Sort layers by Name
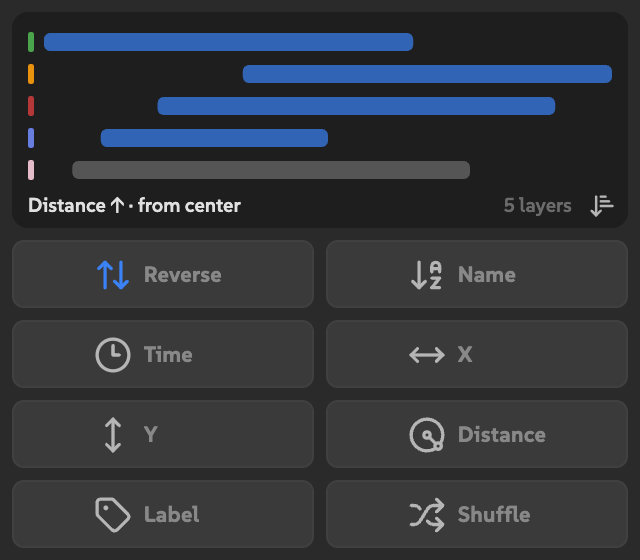This screenshot has width=640, height=560. pos(477,274)
